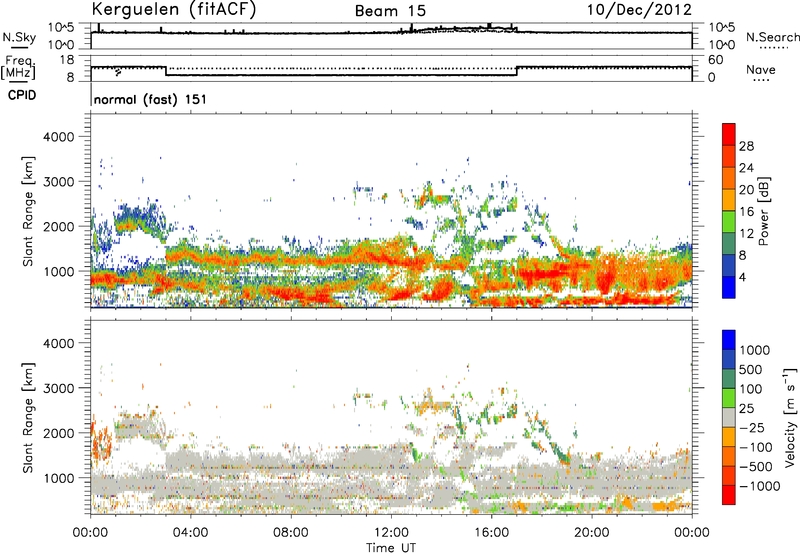Click the "Beam 15" header label
The height and width of the screenshot is (554, 800).
(x=390, y=11)
